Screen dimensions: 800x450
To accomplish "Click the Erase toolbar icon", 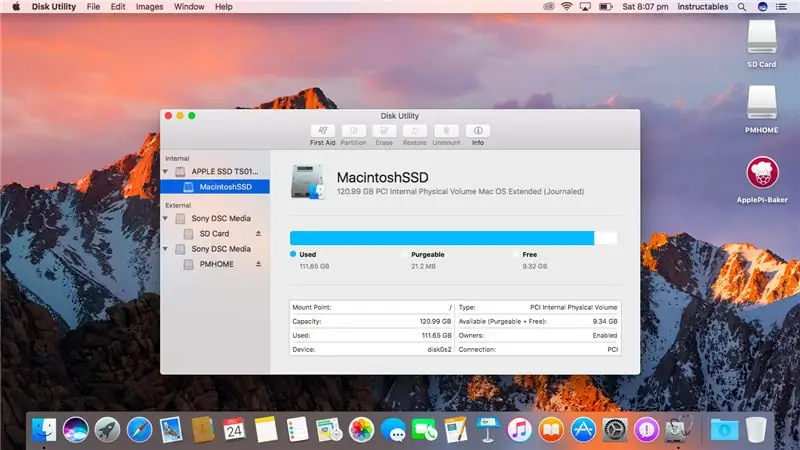I will click(x=384, y=131).
